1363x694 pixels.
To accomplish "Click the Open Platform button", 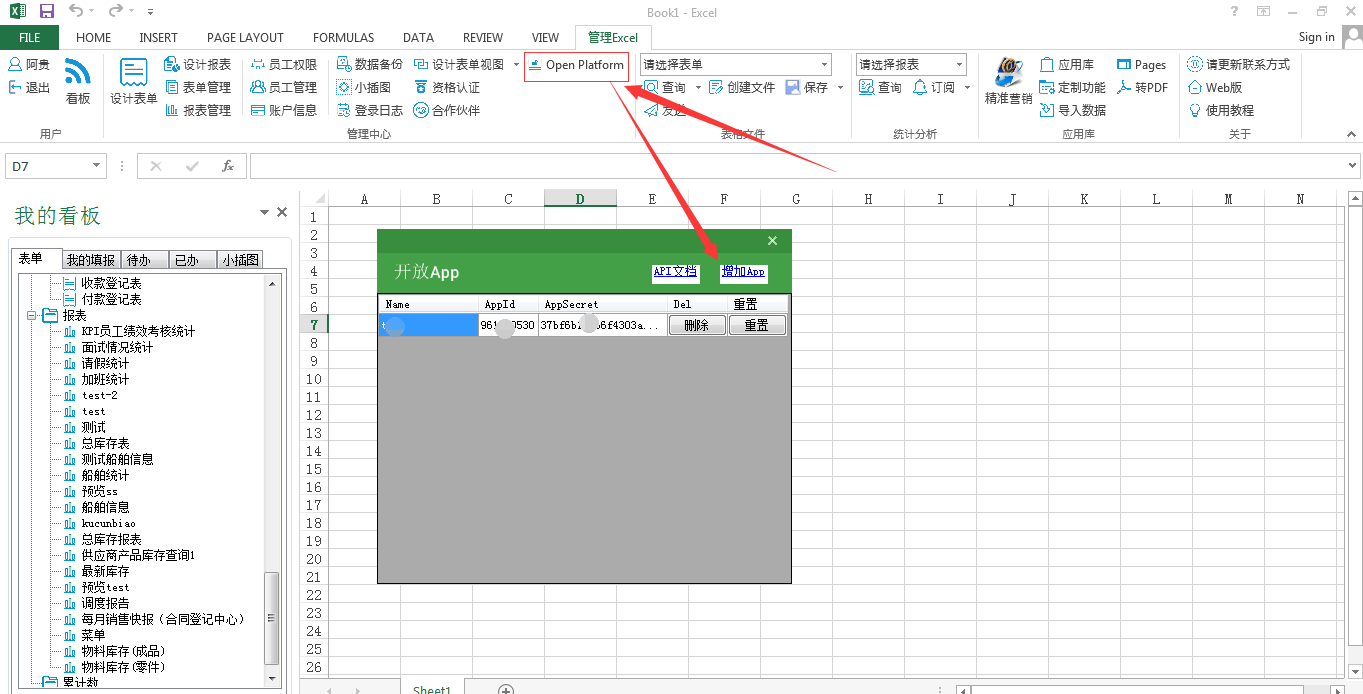I will pyautogui.click(x=577, y=65).
